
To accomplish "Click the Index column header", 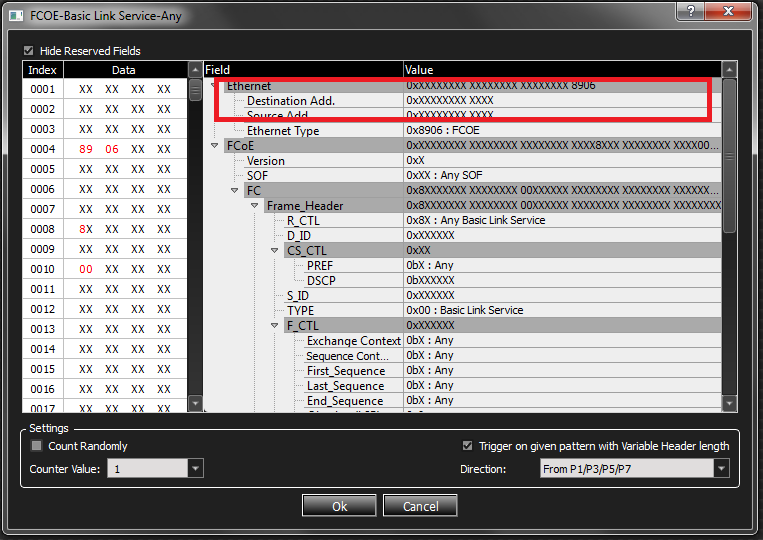I will (43, 70).
